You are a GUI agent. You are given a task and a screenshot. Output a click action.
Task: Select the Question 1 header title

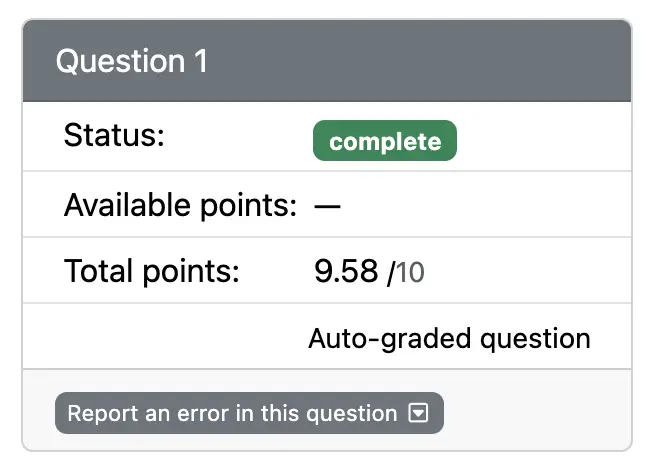coord(131,61)
